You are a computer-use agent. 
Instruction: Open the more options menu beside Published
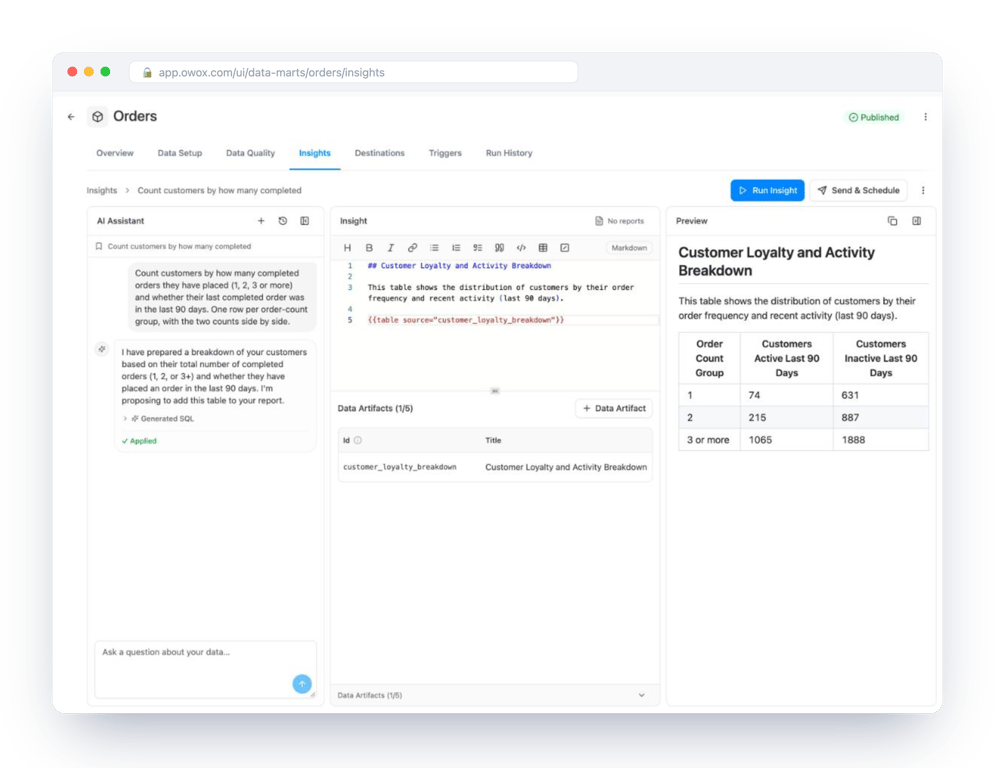pos(925,117)
